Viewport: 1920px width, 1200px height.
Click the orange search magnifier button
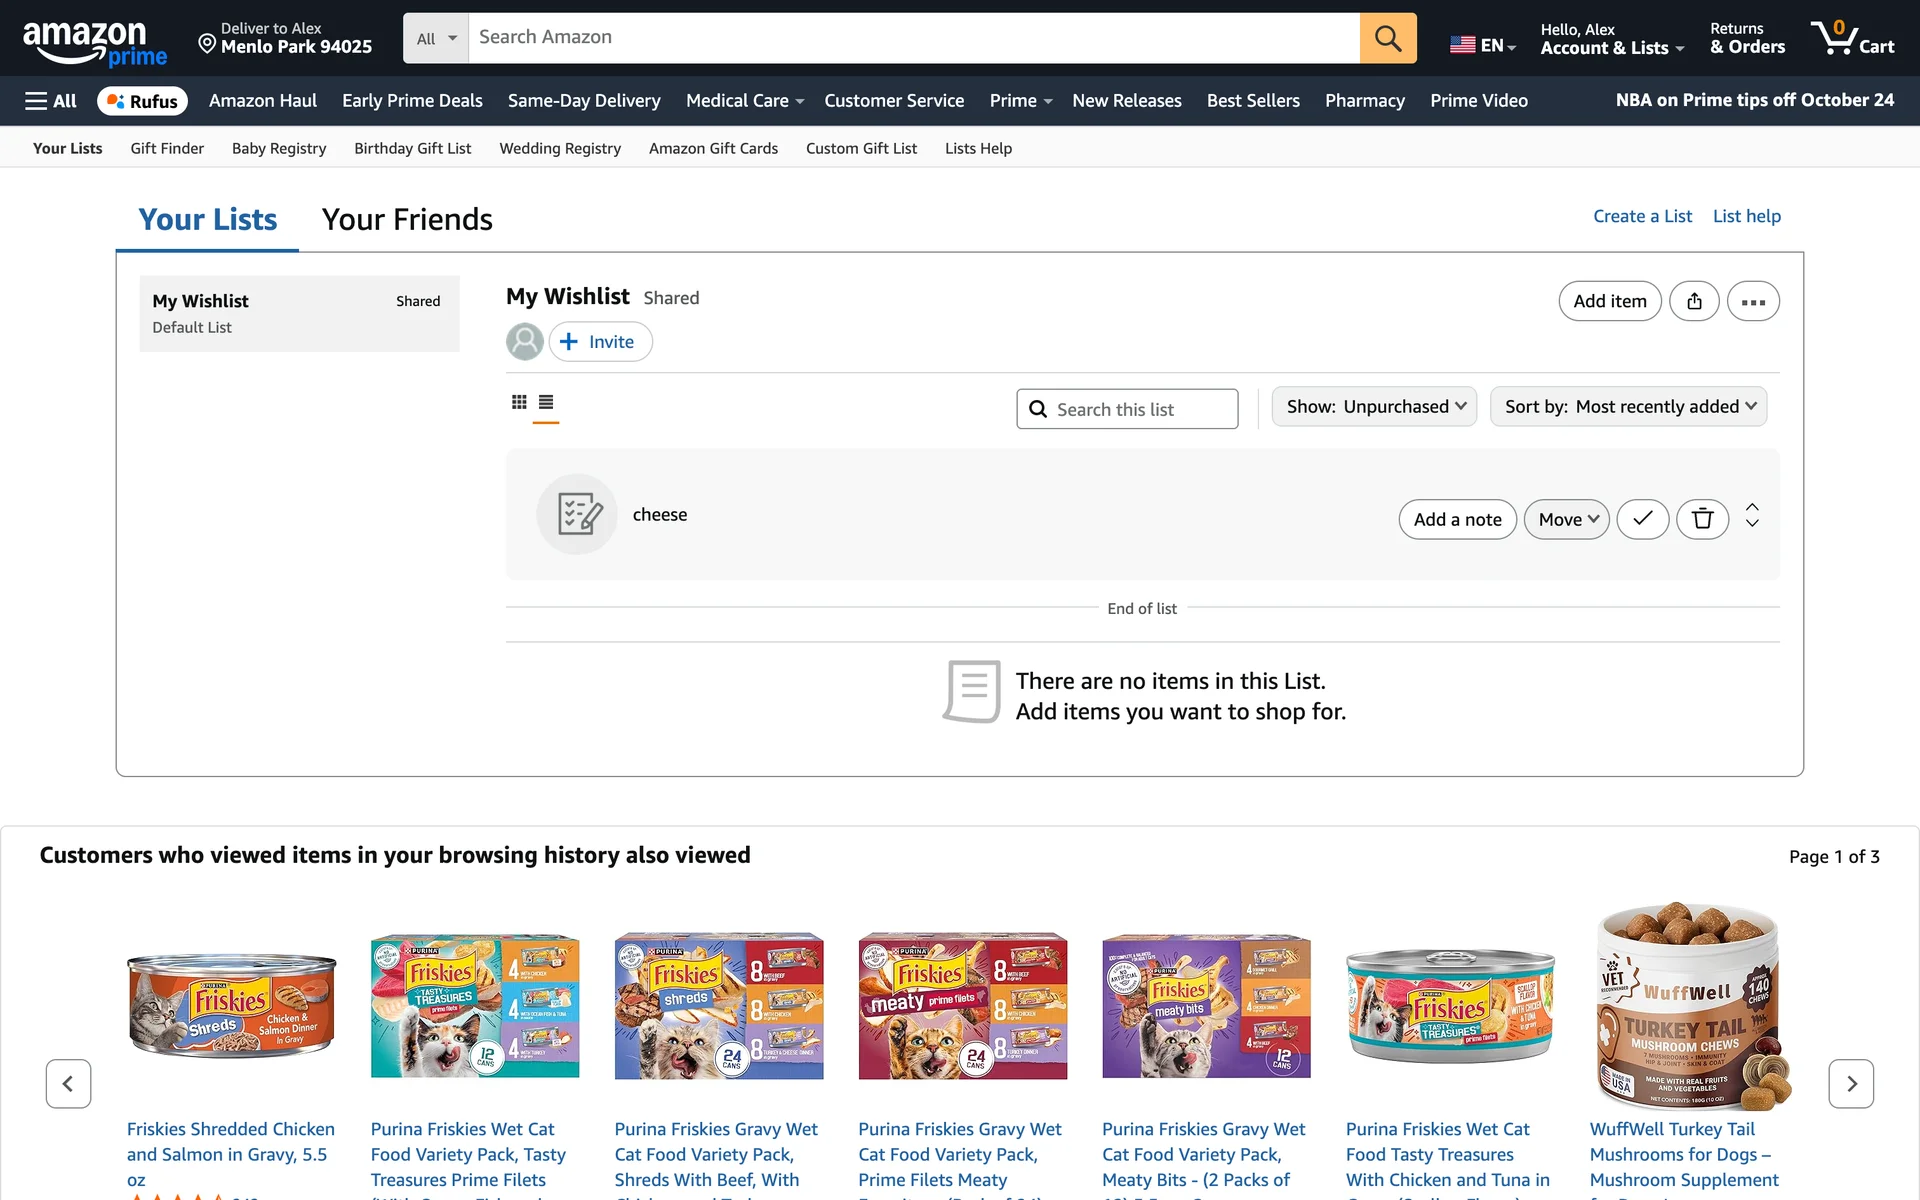(x=1387, y=38)
